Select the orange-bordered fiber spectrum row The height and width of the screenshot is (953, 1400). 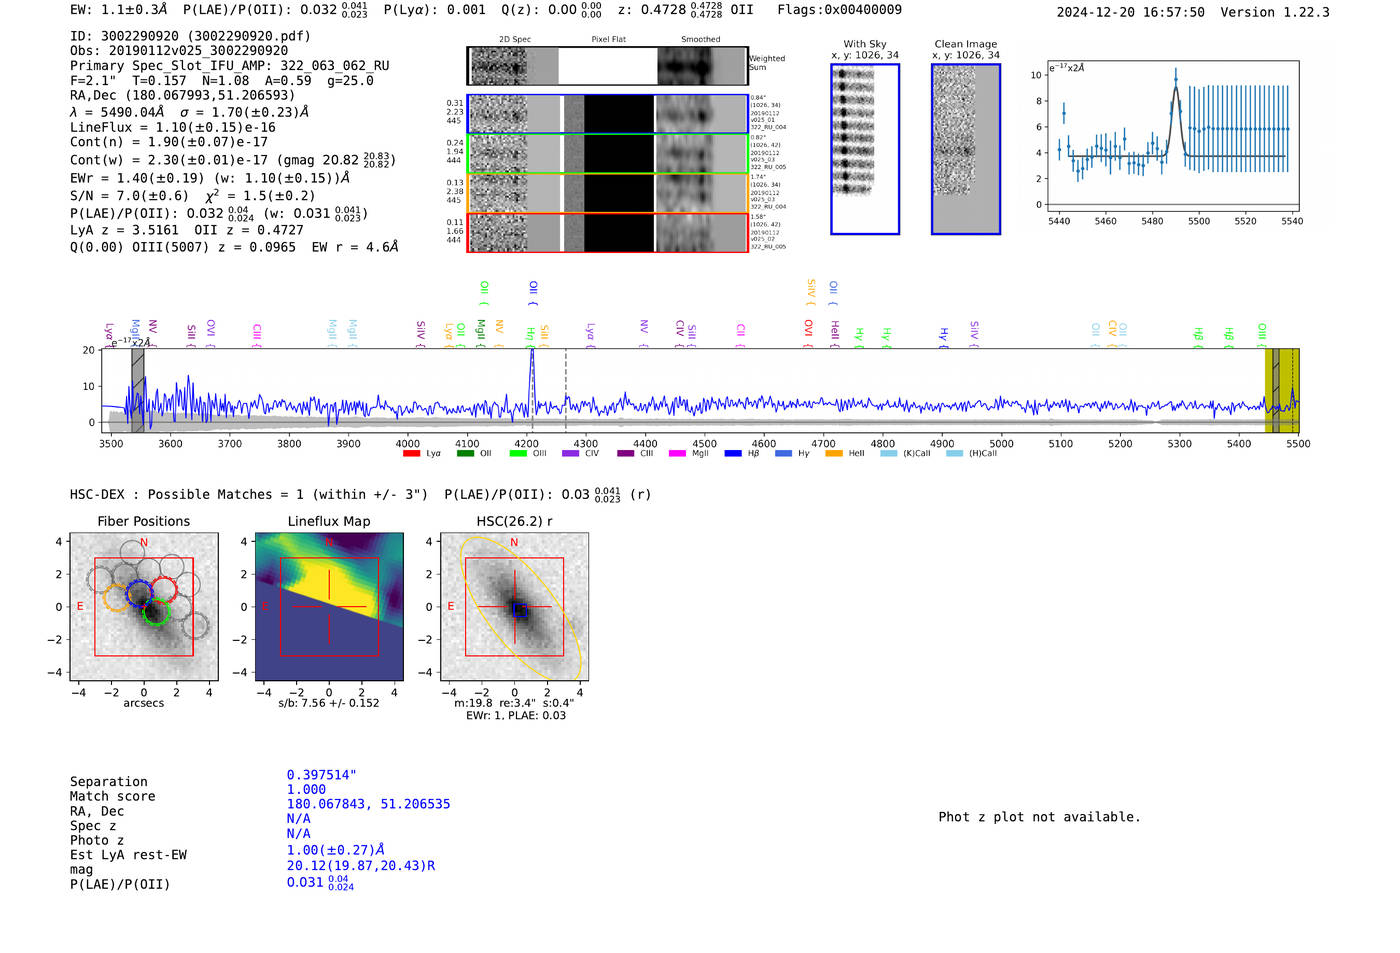pyautogui.click(x=607, y=193)
